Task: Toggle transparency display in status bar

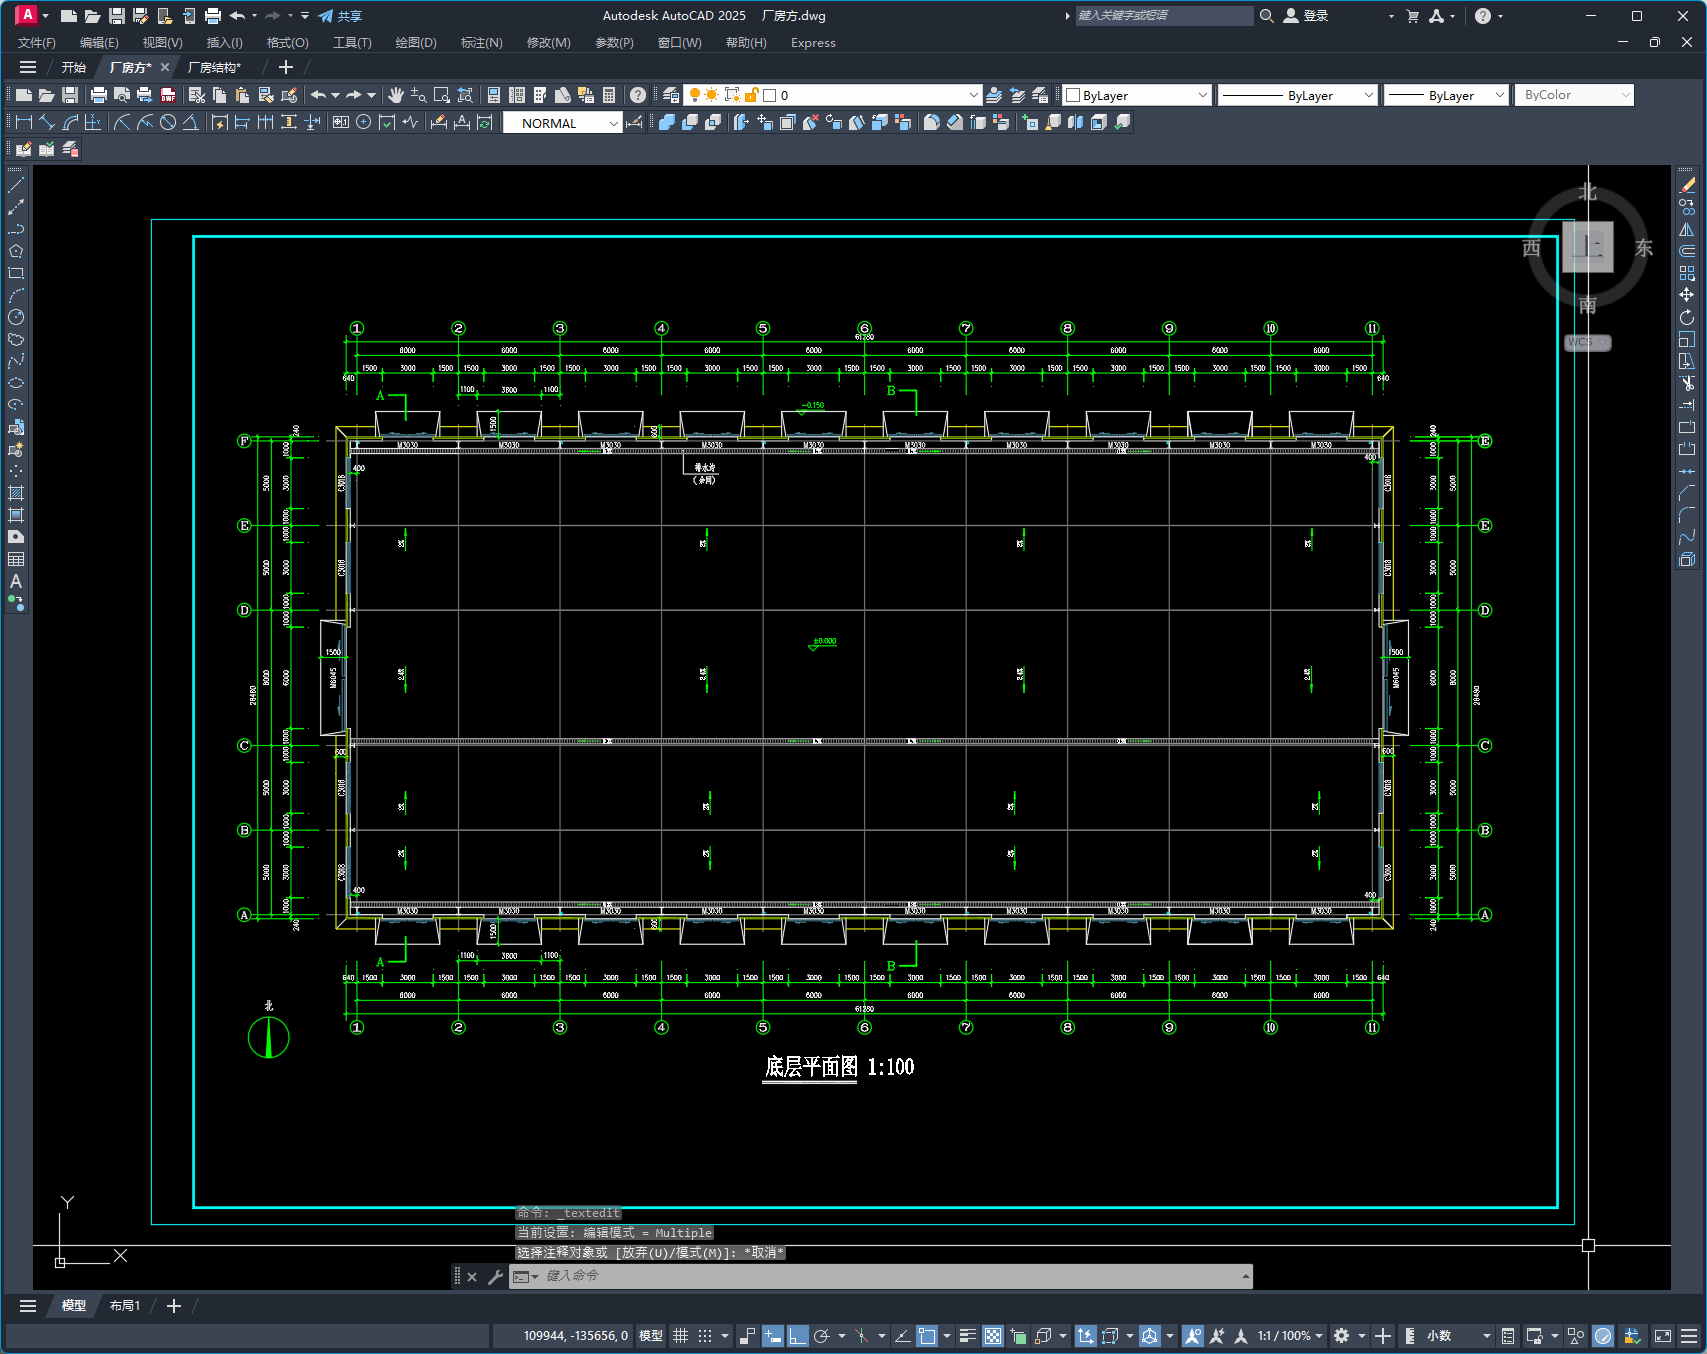Action: pyautogui.click(x=992, y=1336)
